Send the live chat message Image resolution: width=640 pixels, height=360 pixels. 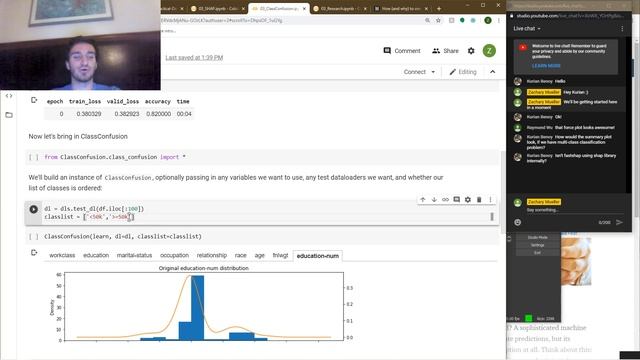tap(619, 222)
